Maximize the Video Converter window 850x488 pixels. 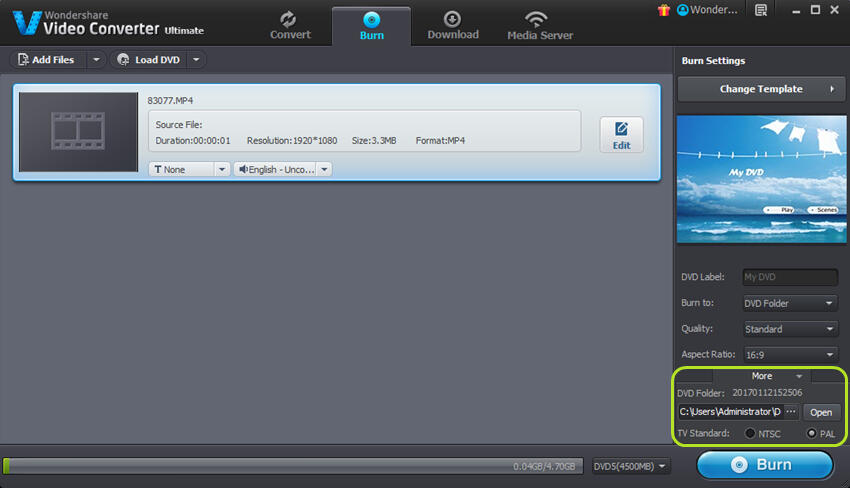coord(815,10)
